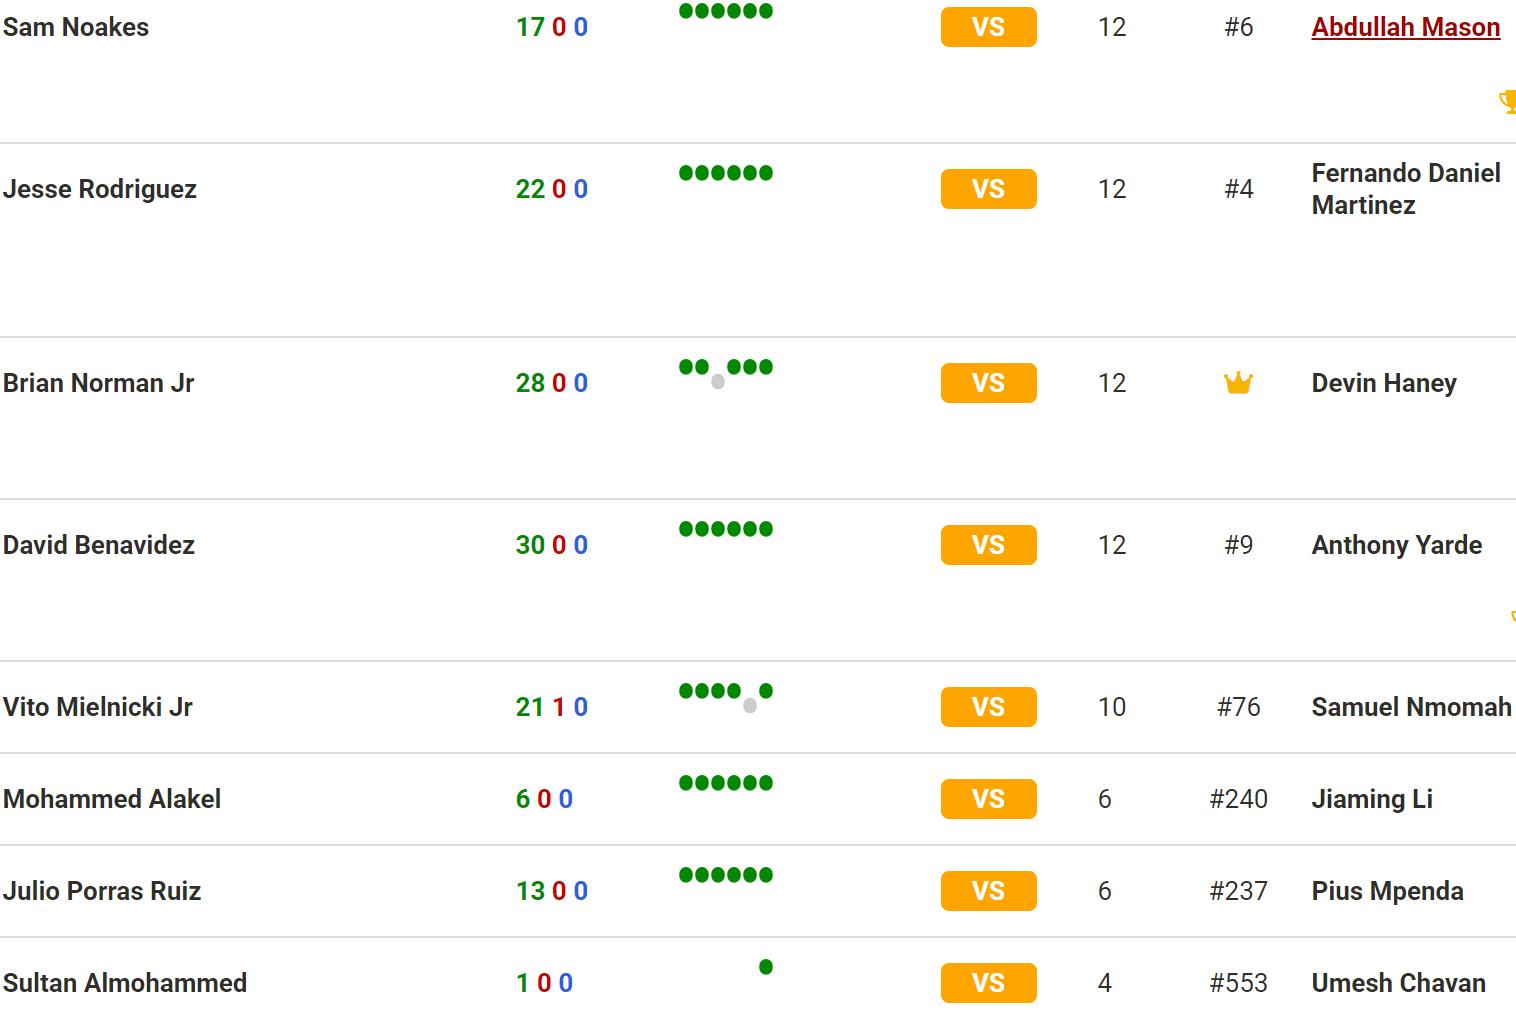The width and height of the screenshot is (1516, 1014).
Task: Click Jesse Rodriguez's form dots indicator
Action: 725,173
